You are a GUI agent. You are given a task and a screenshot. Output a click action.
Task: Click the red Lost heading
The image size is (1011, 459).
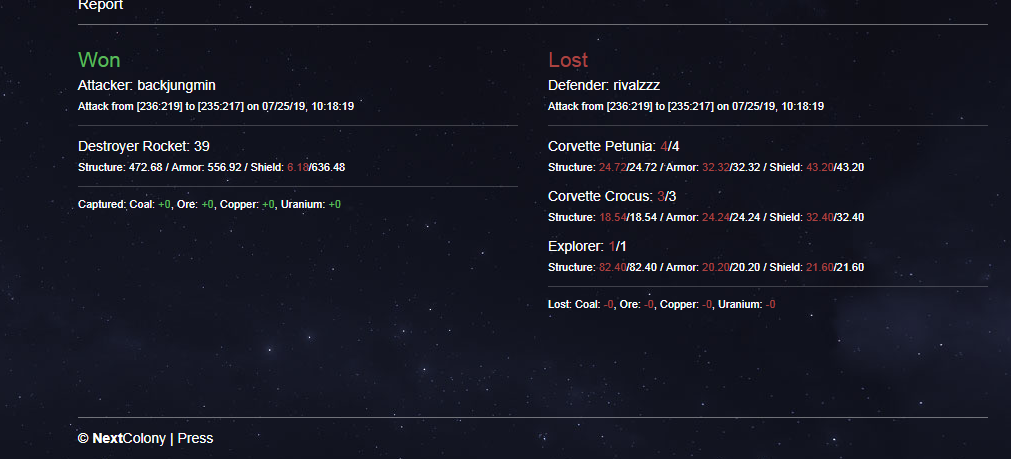[568, 60]
